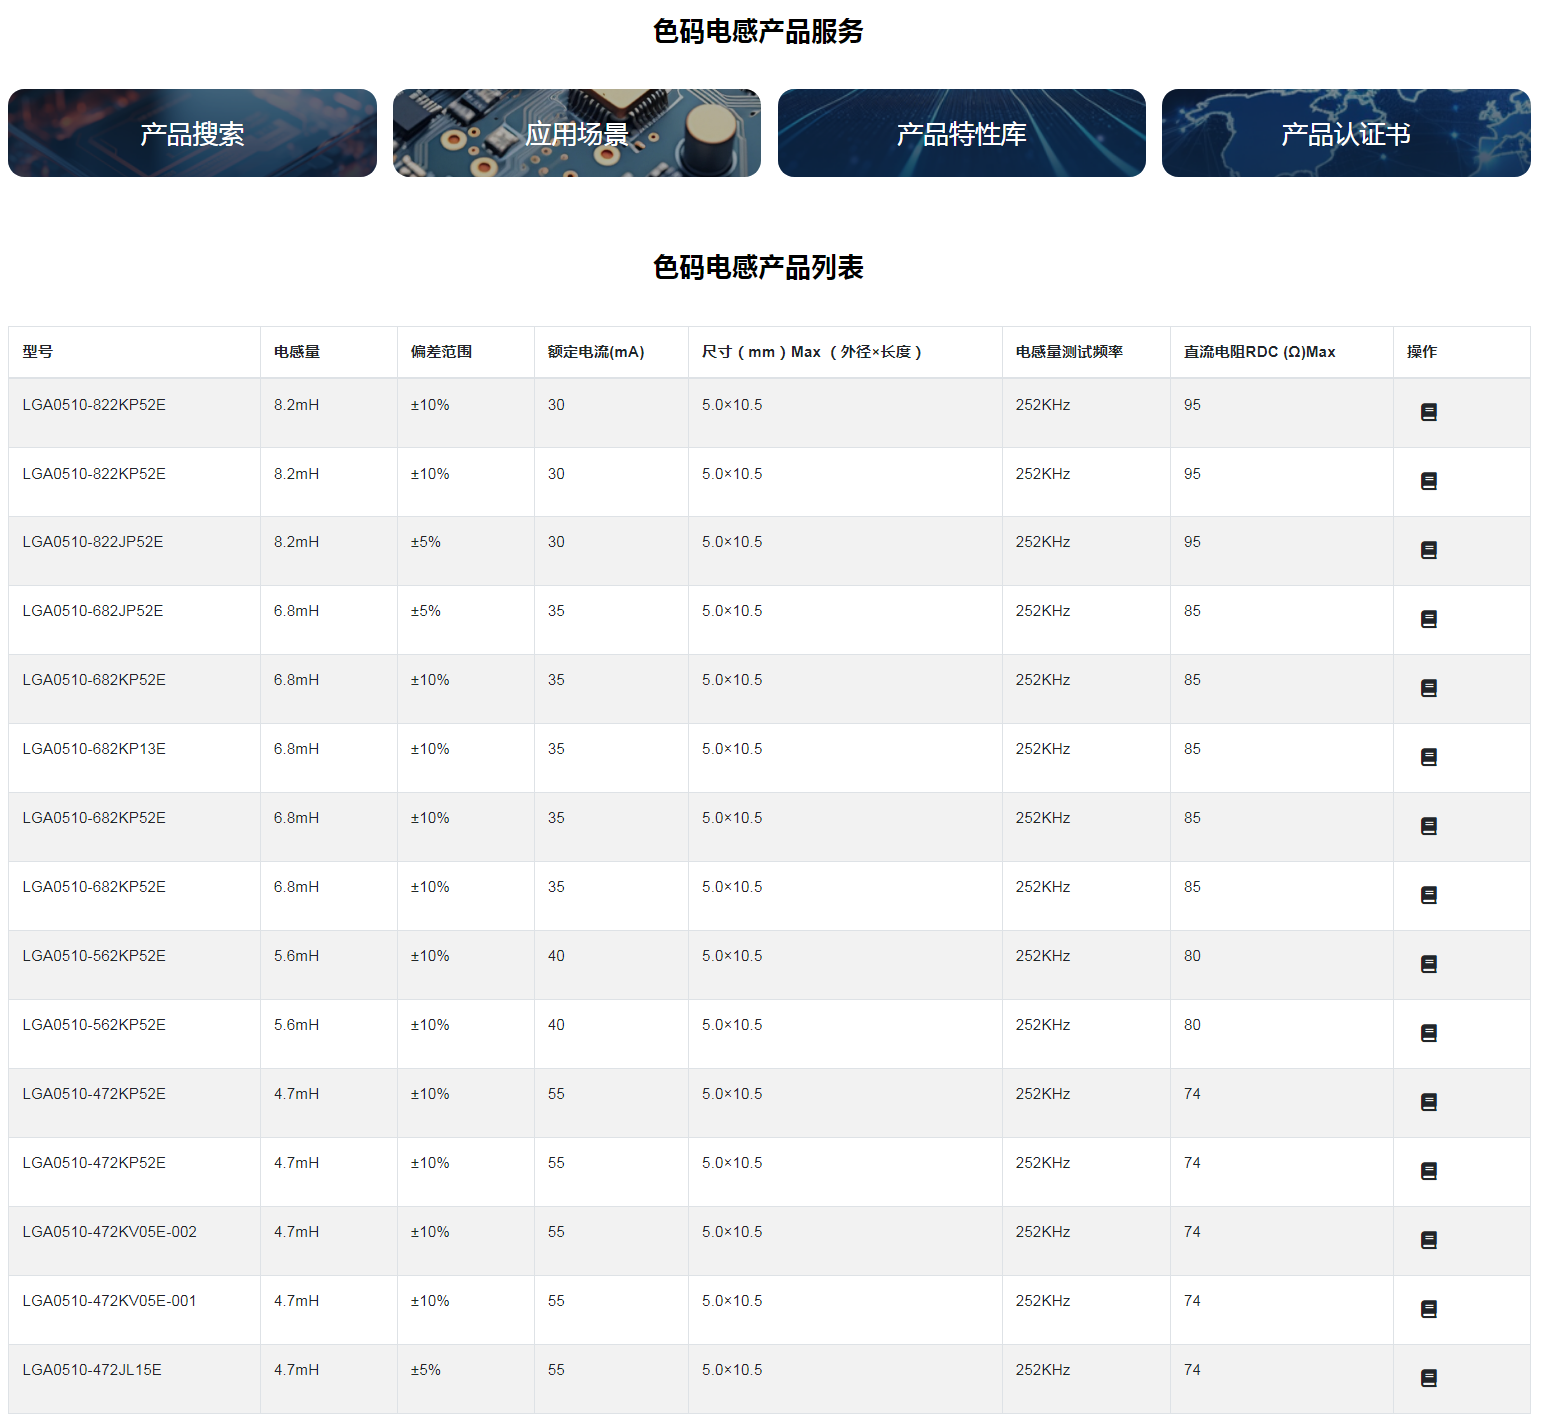Click model name LGA0510-472KV05E-002

tap(109, 1232)
